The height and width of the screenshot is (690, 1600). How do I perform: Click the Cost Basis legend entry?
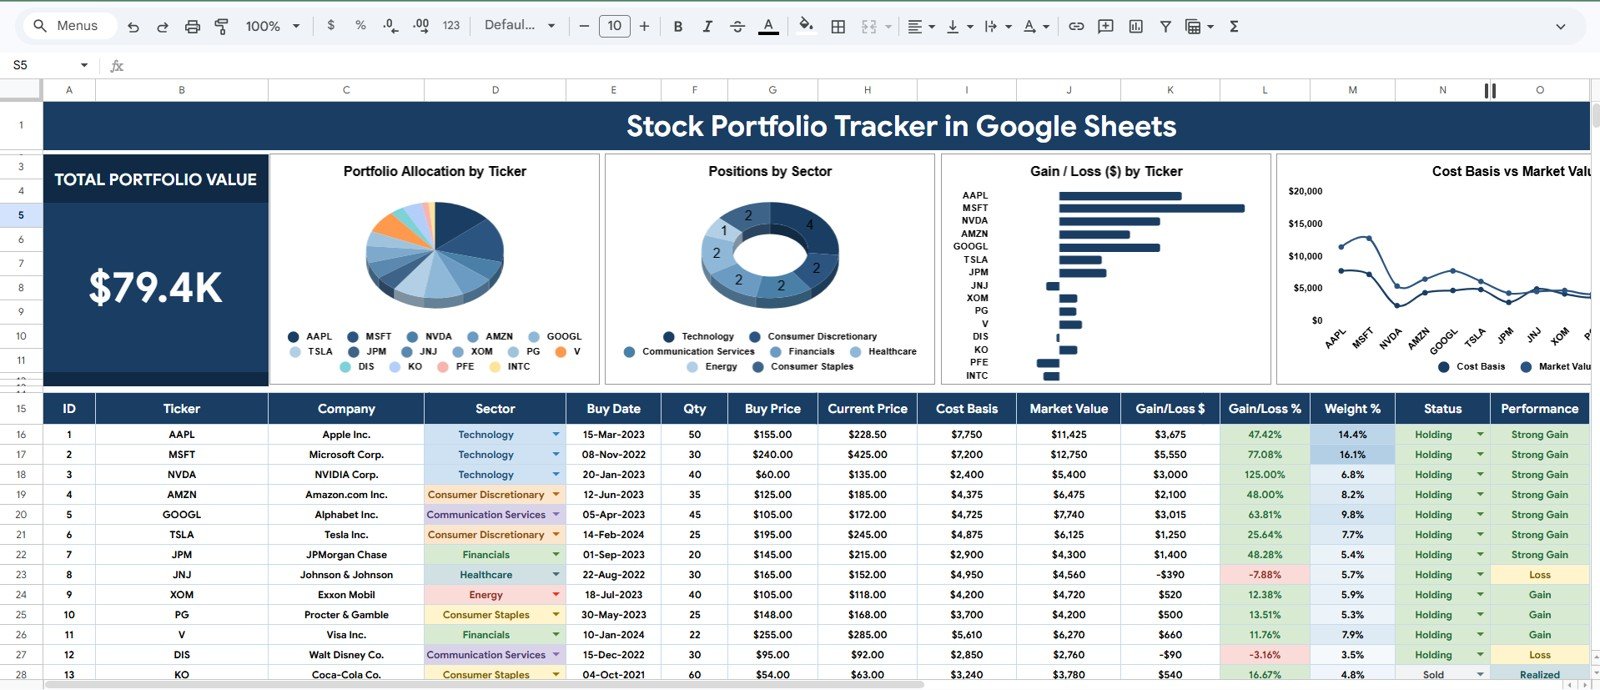click(x=1472, y=367)
